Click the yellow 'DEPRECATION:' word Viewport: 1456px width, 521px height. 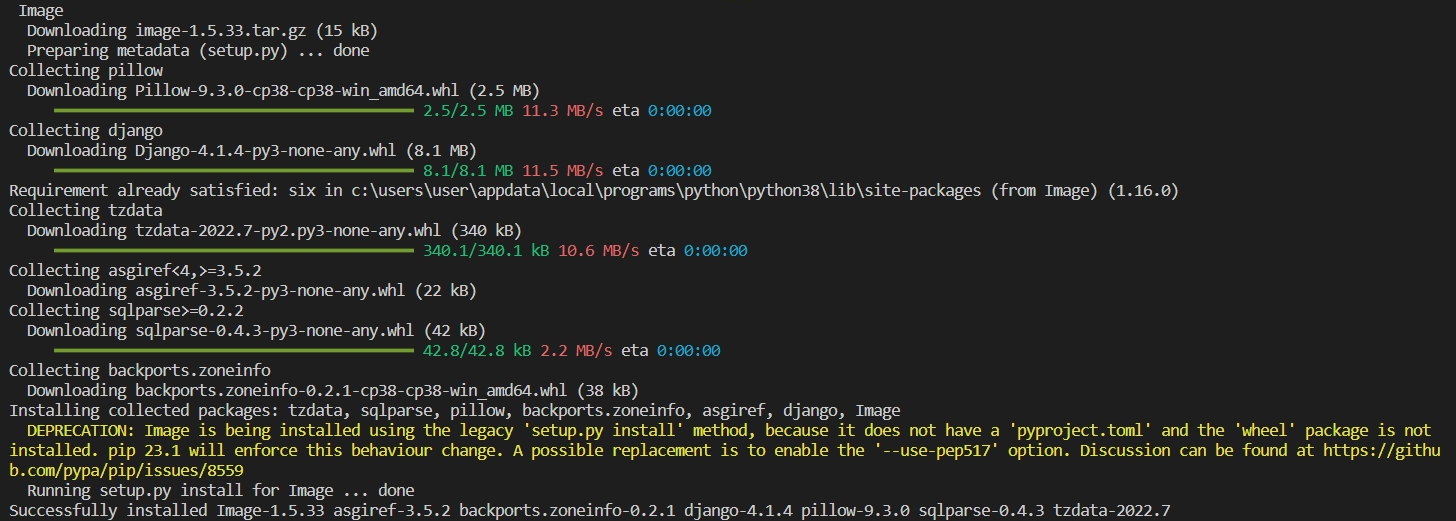click(x=81, y=430)
